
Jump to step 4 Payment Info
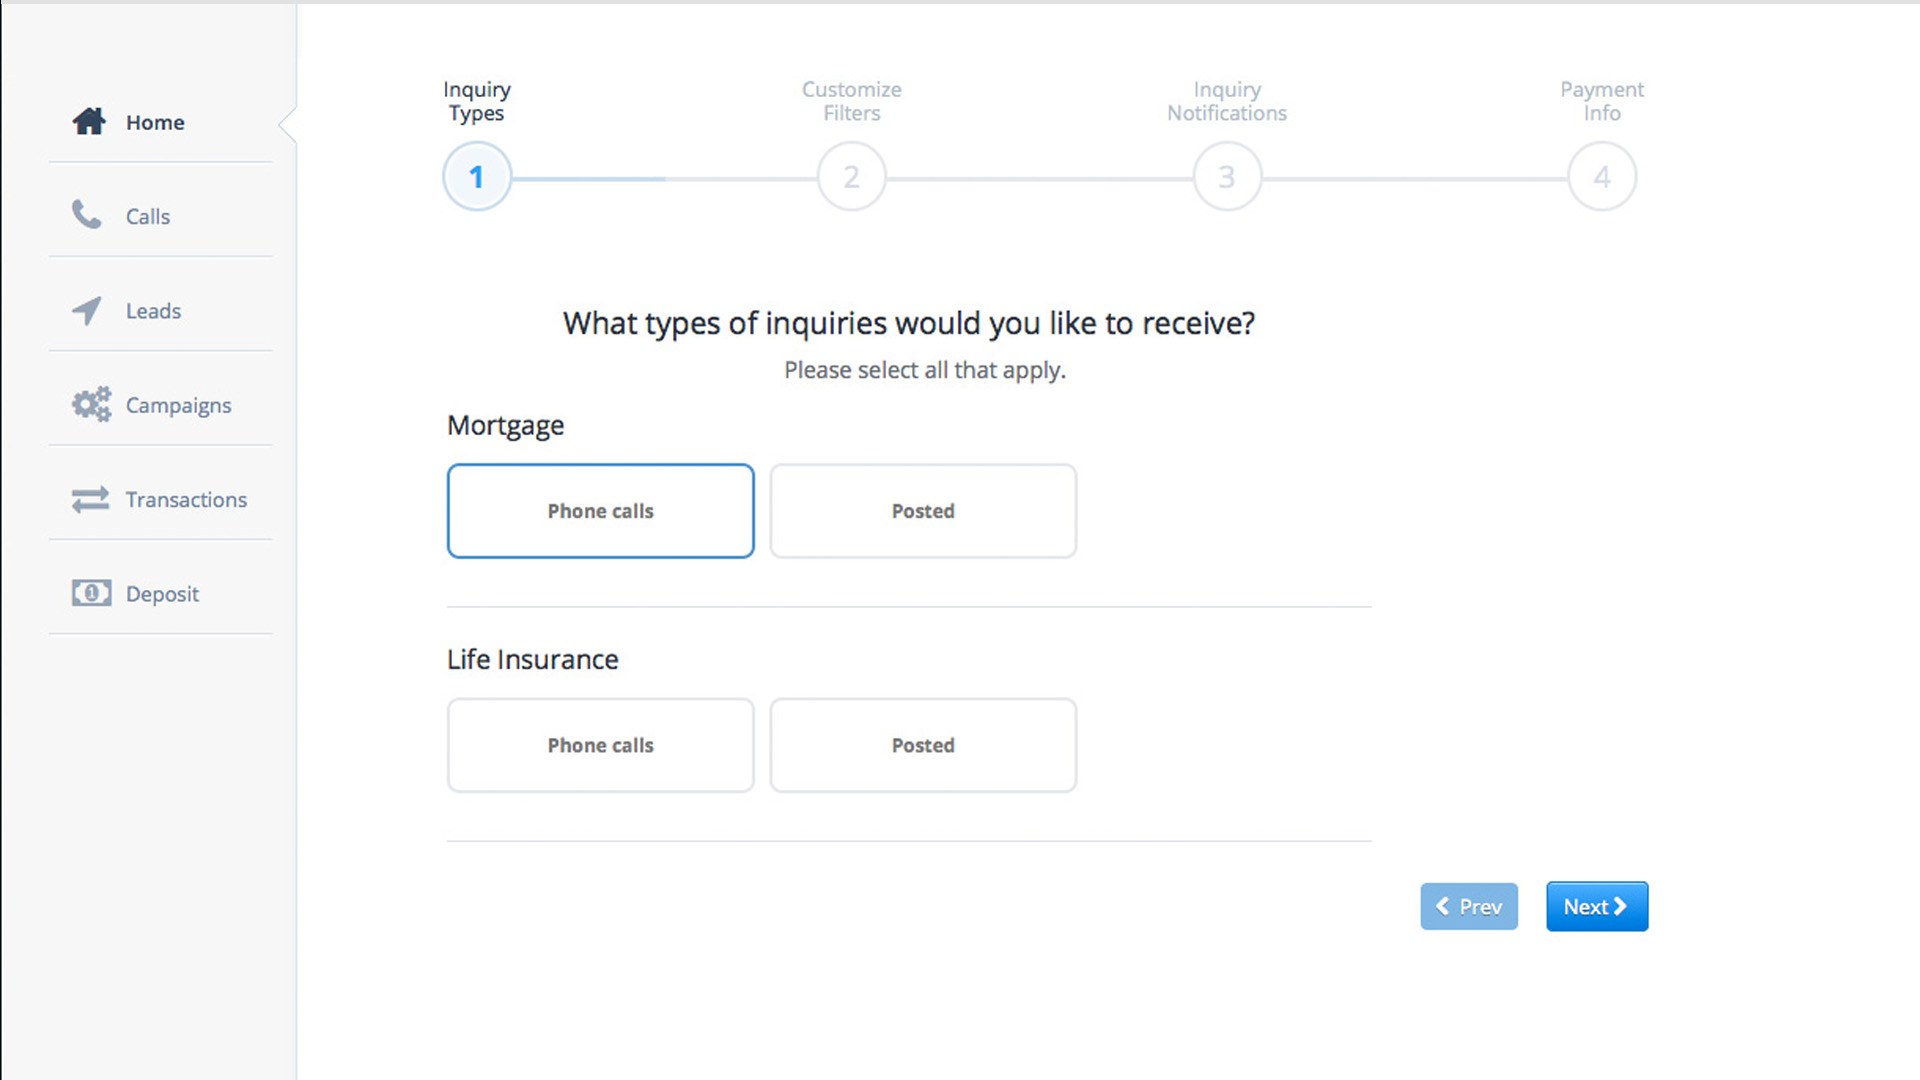pyautogui.click(x=1601, y=177)
